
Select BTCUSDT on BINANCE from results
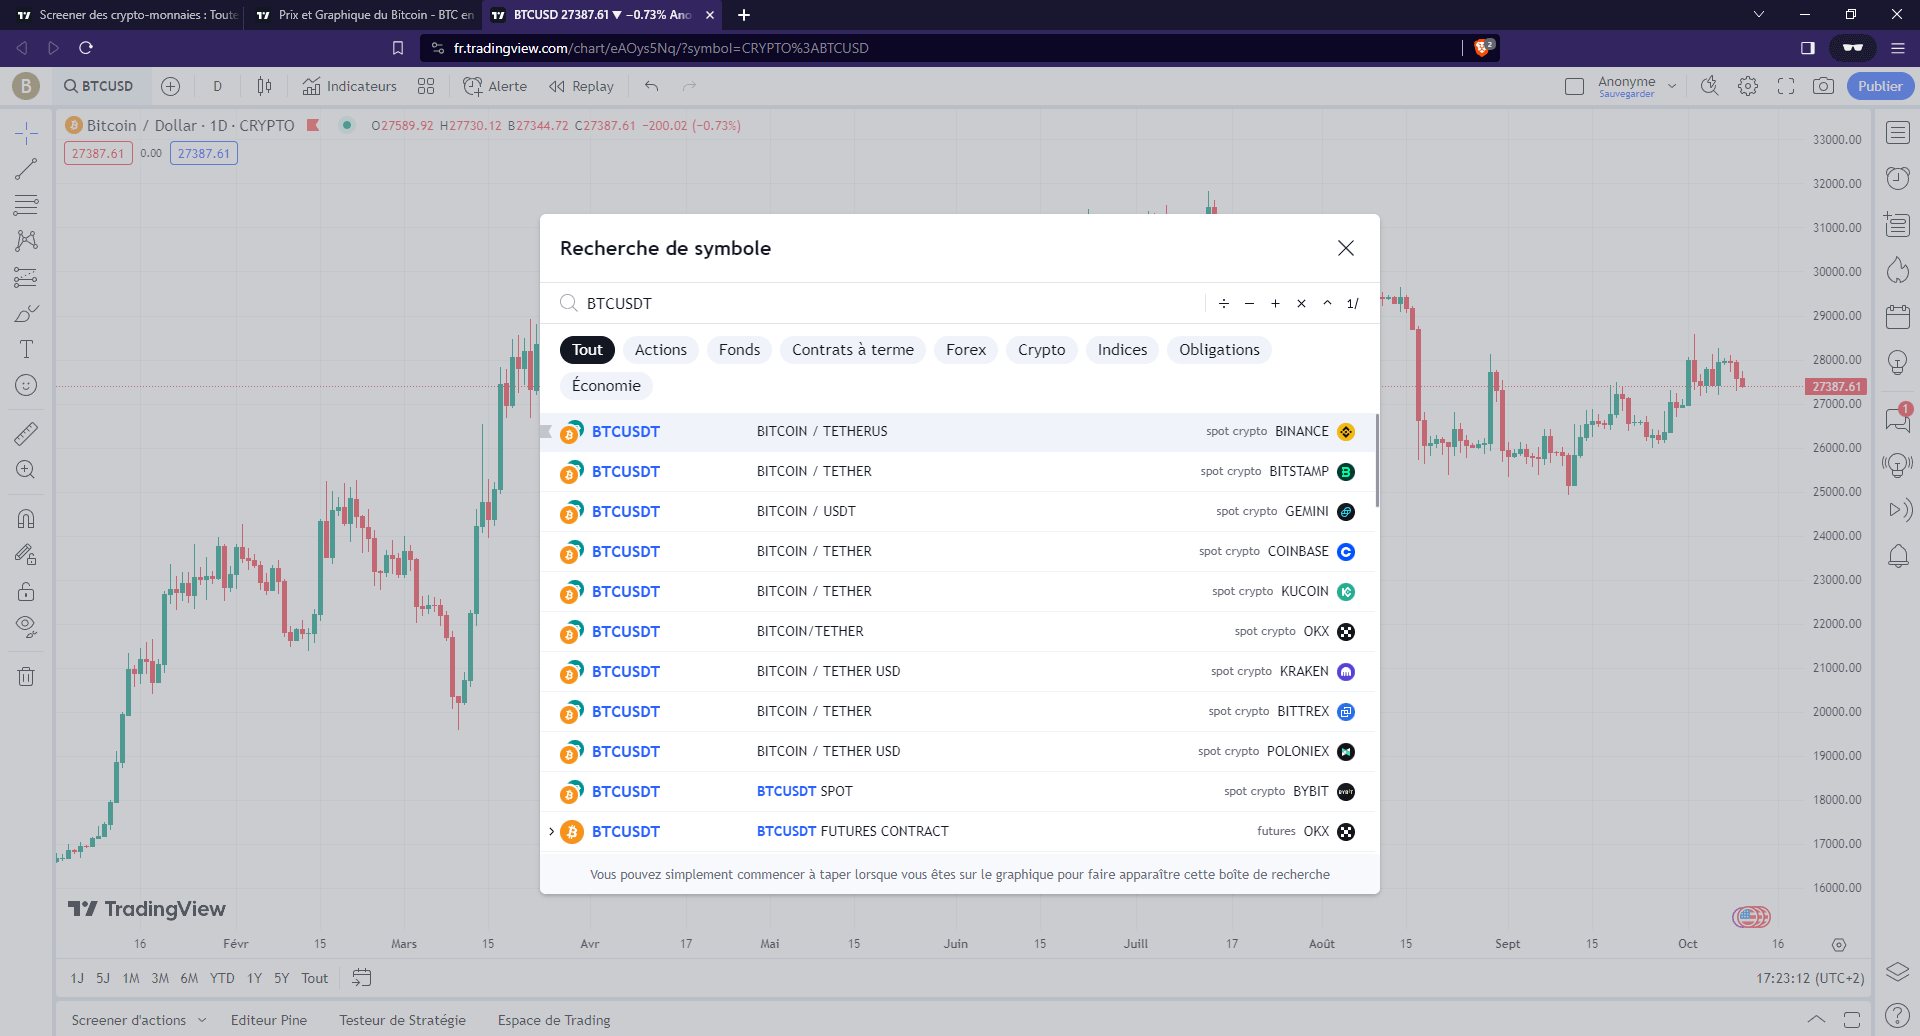pos(900,431)
